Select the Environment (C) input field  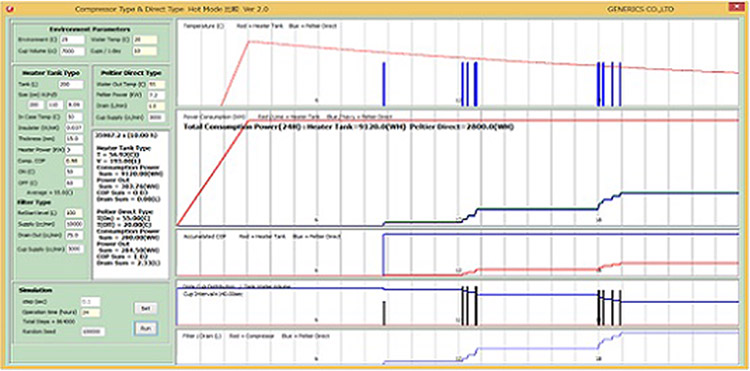click(72, 40)
